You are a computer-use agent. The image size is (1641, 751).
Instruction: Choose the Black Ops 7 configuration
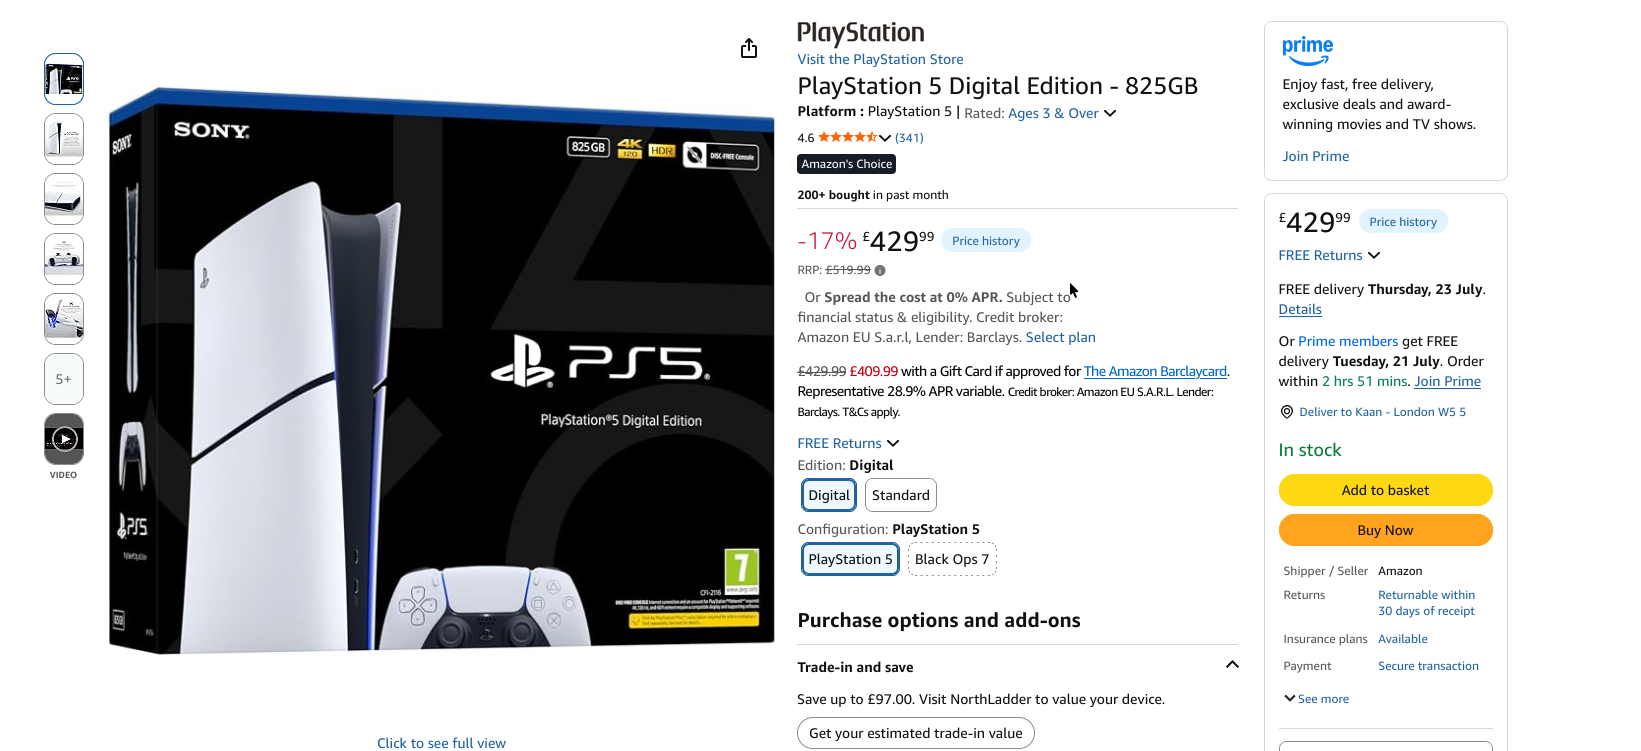pyautogui.click(x=952, y=559)
